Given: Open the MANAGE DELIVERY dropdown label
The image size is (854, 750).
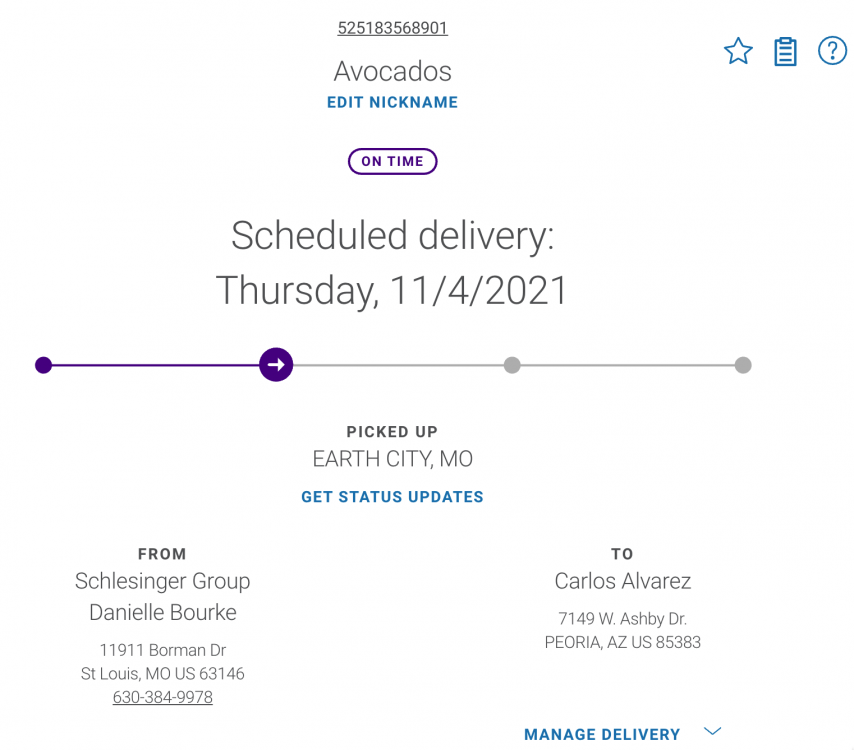Looking at the screenshot, I should tap(602, 734).
